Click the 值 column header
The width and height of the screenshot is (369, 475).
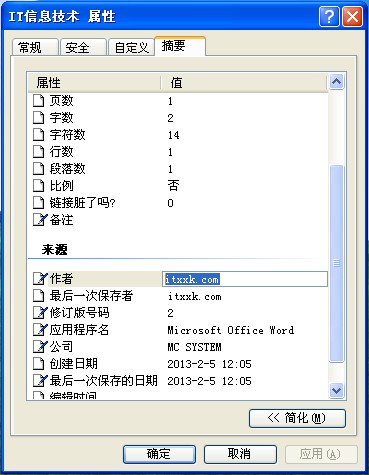[x=244, y=83]
